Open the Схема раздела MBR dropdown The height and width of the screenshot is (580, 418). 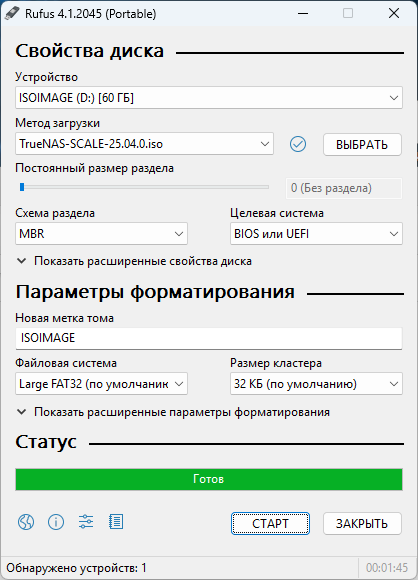(x=101, y=233)
